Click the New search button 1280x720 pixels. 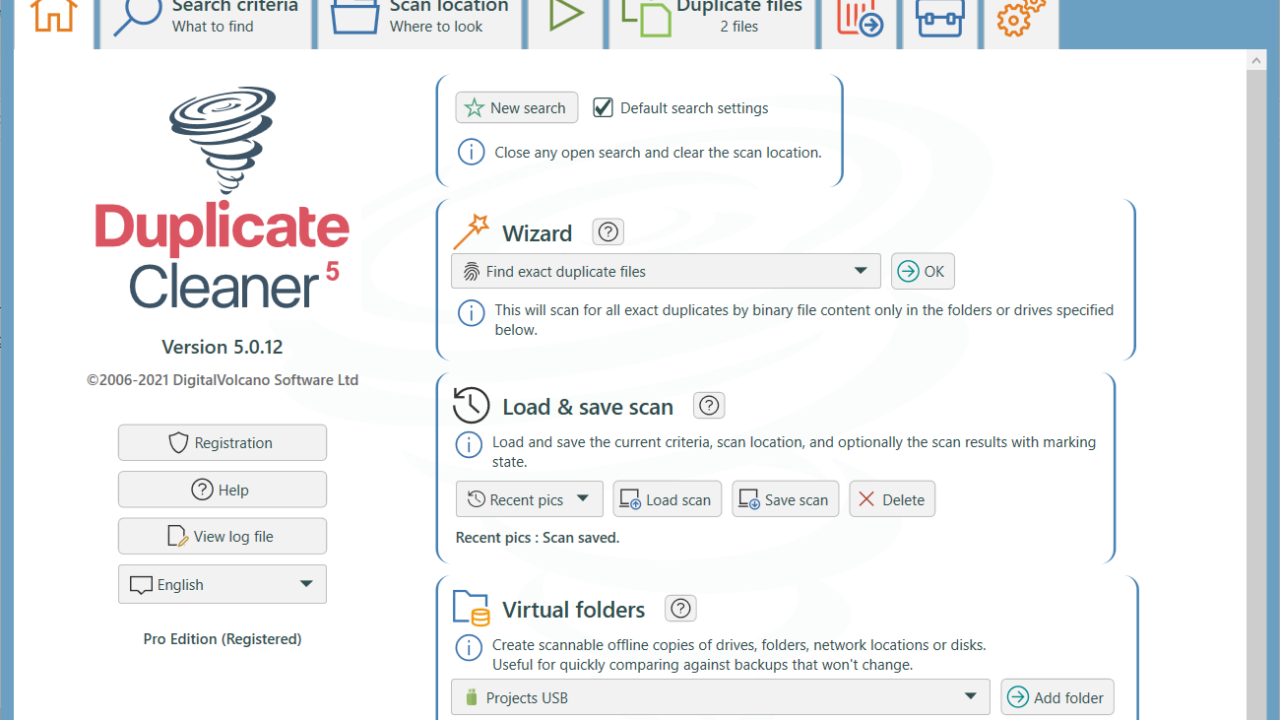click(x=516, y=108)
